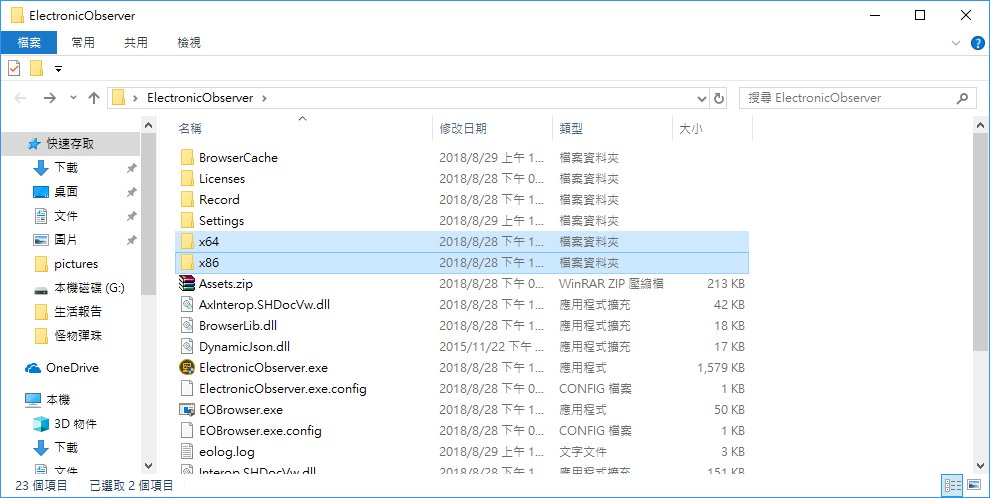990x498 pixels.
Task: Open 桌面 in quick access
Action: [x=66, y=192]
